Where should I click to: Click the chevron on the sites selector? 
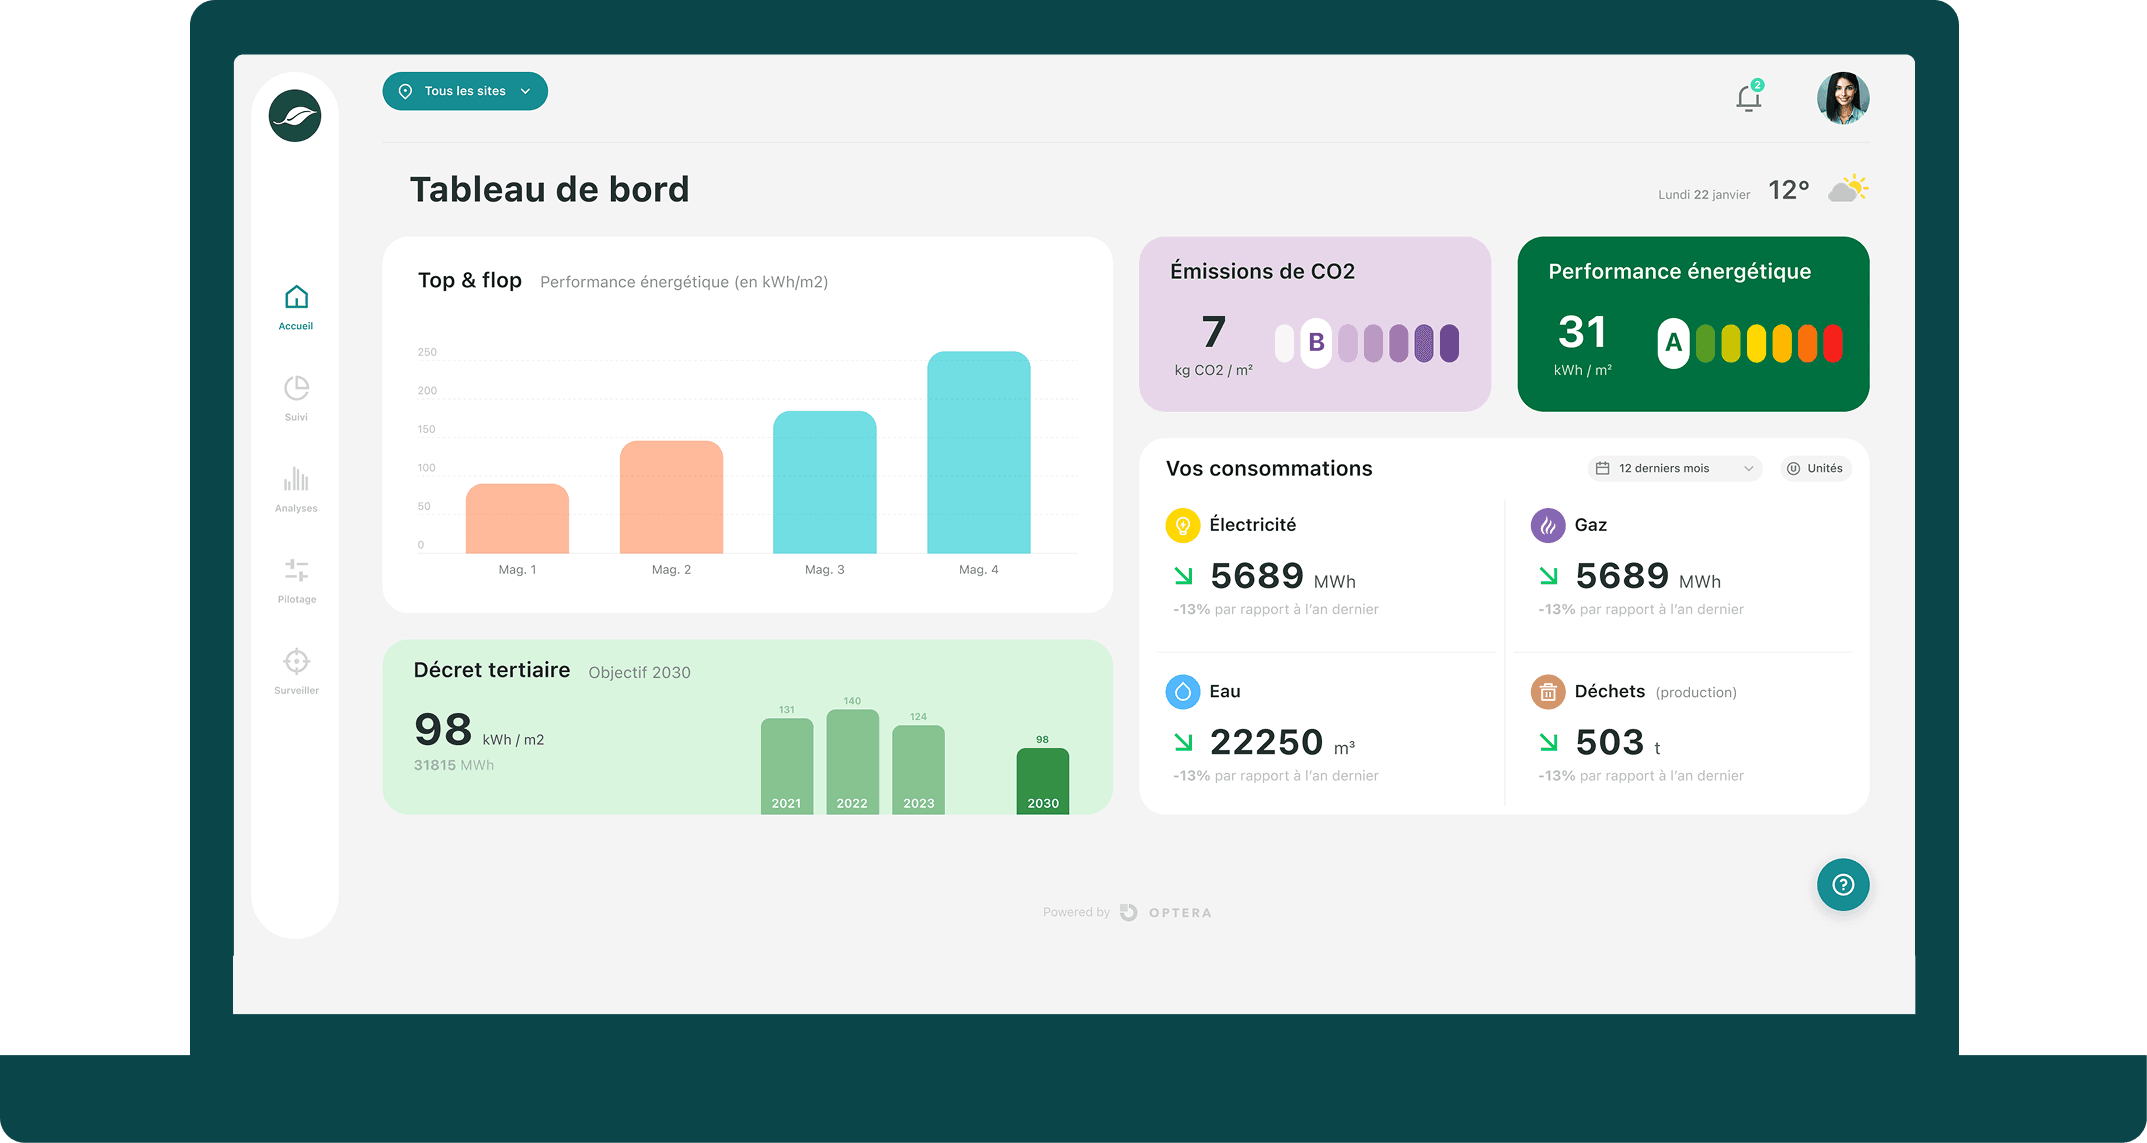[x=526, y=91]
